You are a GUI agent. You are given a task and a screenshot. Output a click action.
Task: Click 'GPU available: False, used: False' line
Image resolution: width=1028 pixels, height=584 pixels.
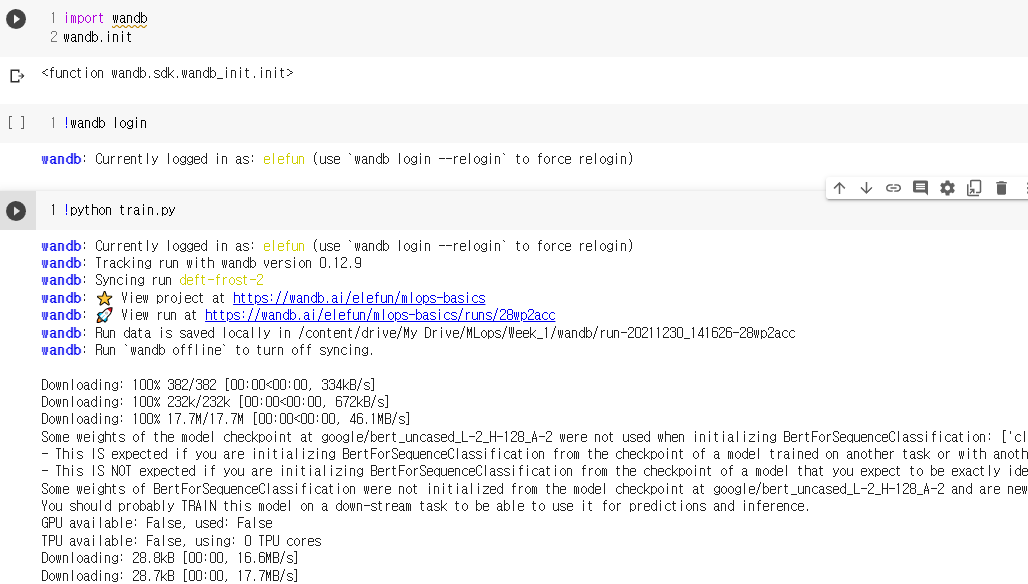(x=157, y=524)
